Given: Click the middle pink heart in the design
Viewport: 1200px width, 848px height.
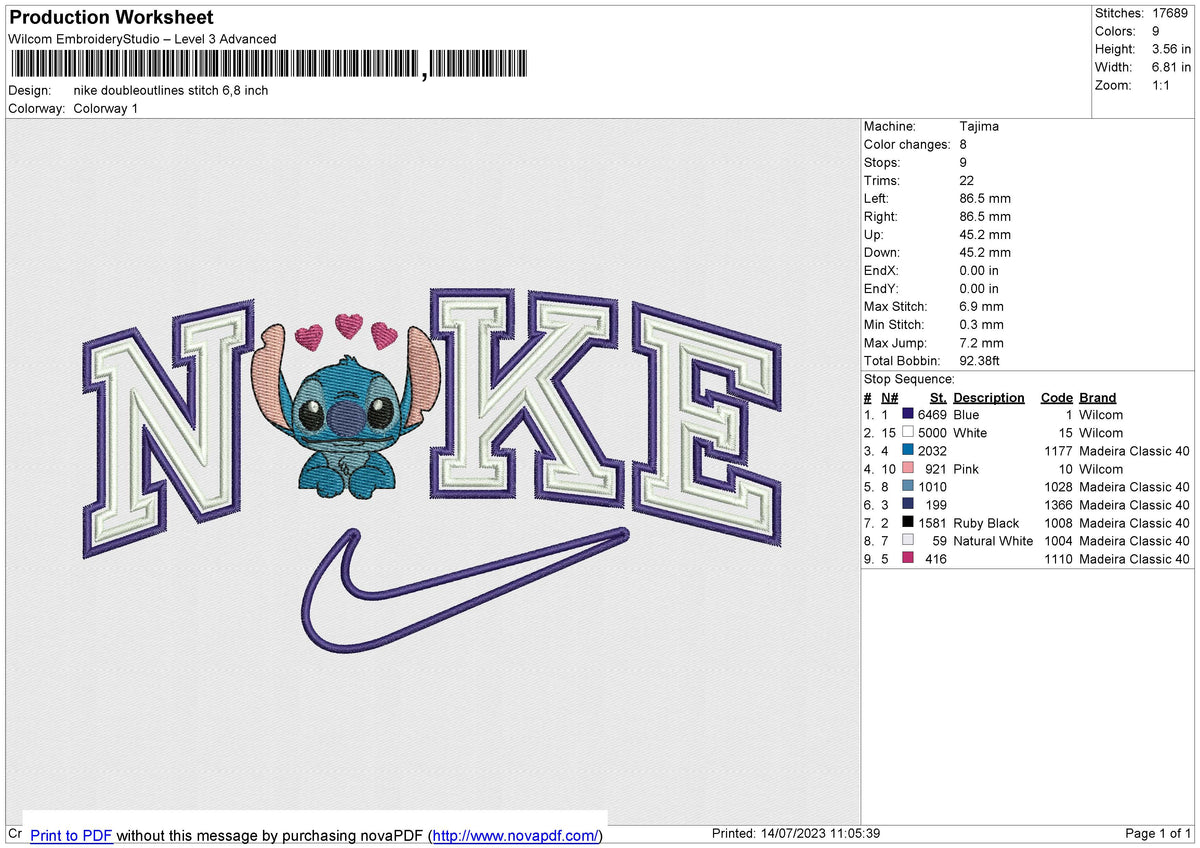Looking at the screenshot, I should (349, 326).
